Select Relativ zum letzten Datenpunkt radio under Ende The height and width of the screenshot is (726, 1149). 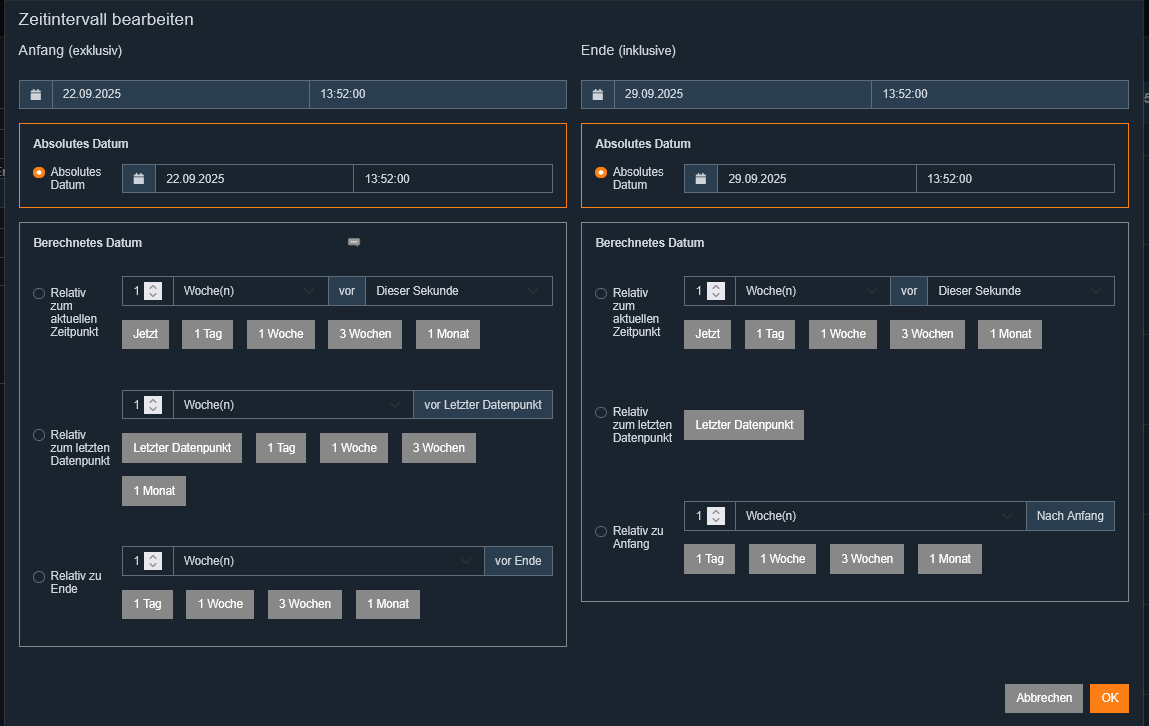coord(601,412)
